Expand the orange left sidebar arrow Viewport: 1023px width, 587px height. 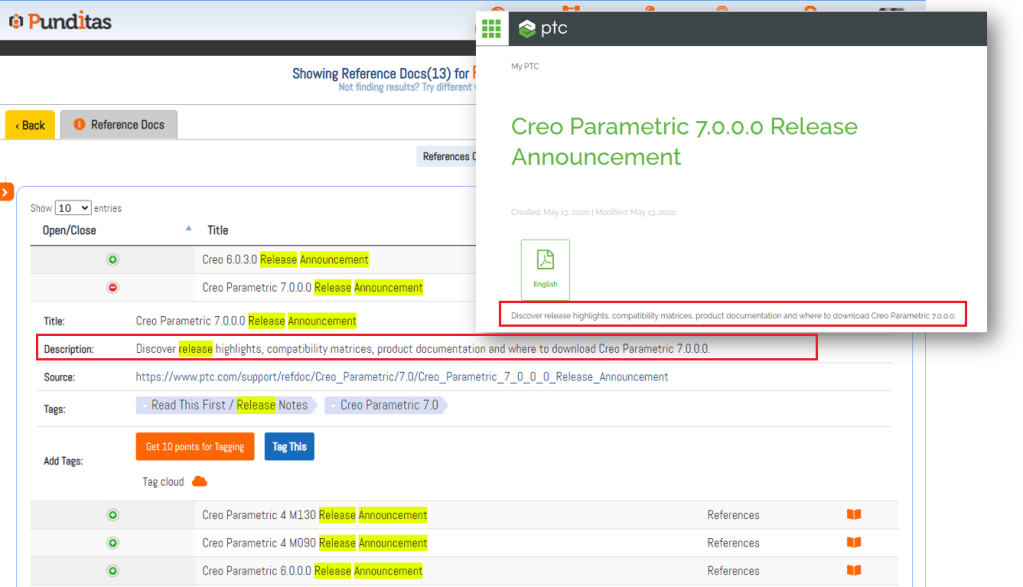6,191
